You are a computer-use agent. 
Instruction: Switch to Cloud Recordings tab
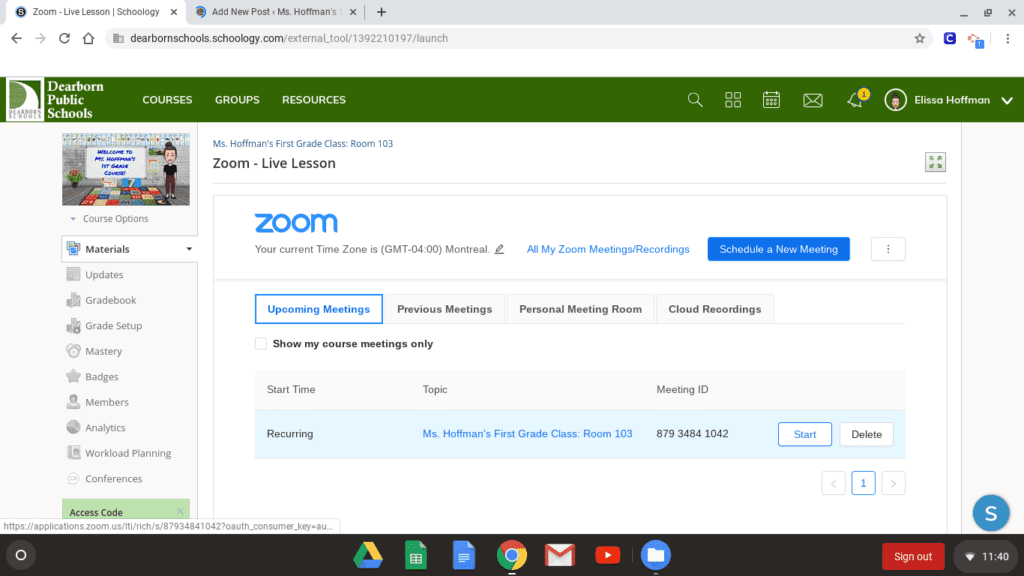[714, 309]
